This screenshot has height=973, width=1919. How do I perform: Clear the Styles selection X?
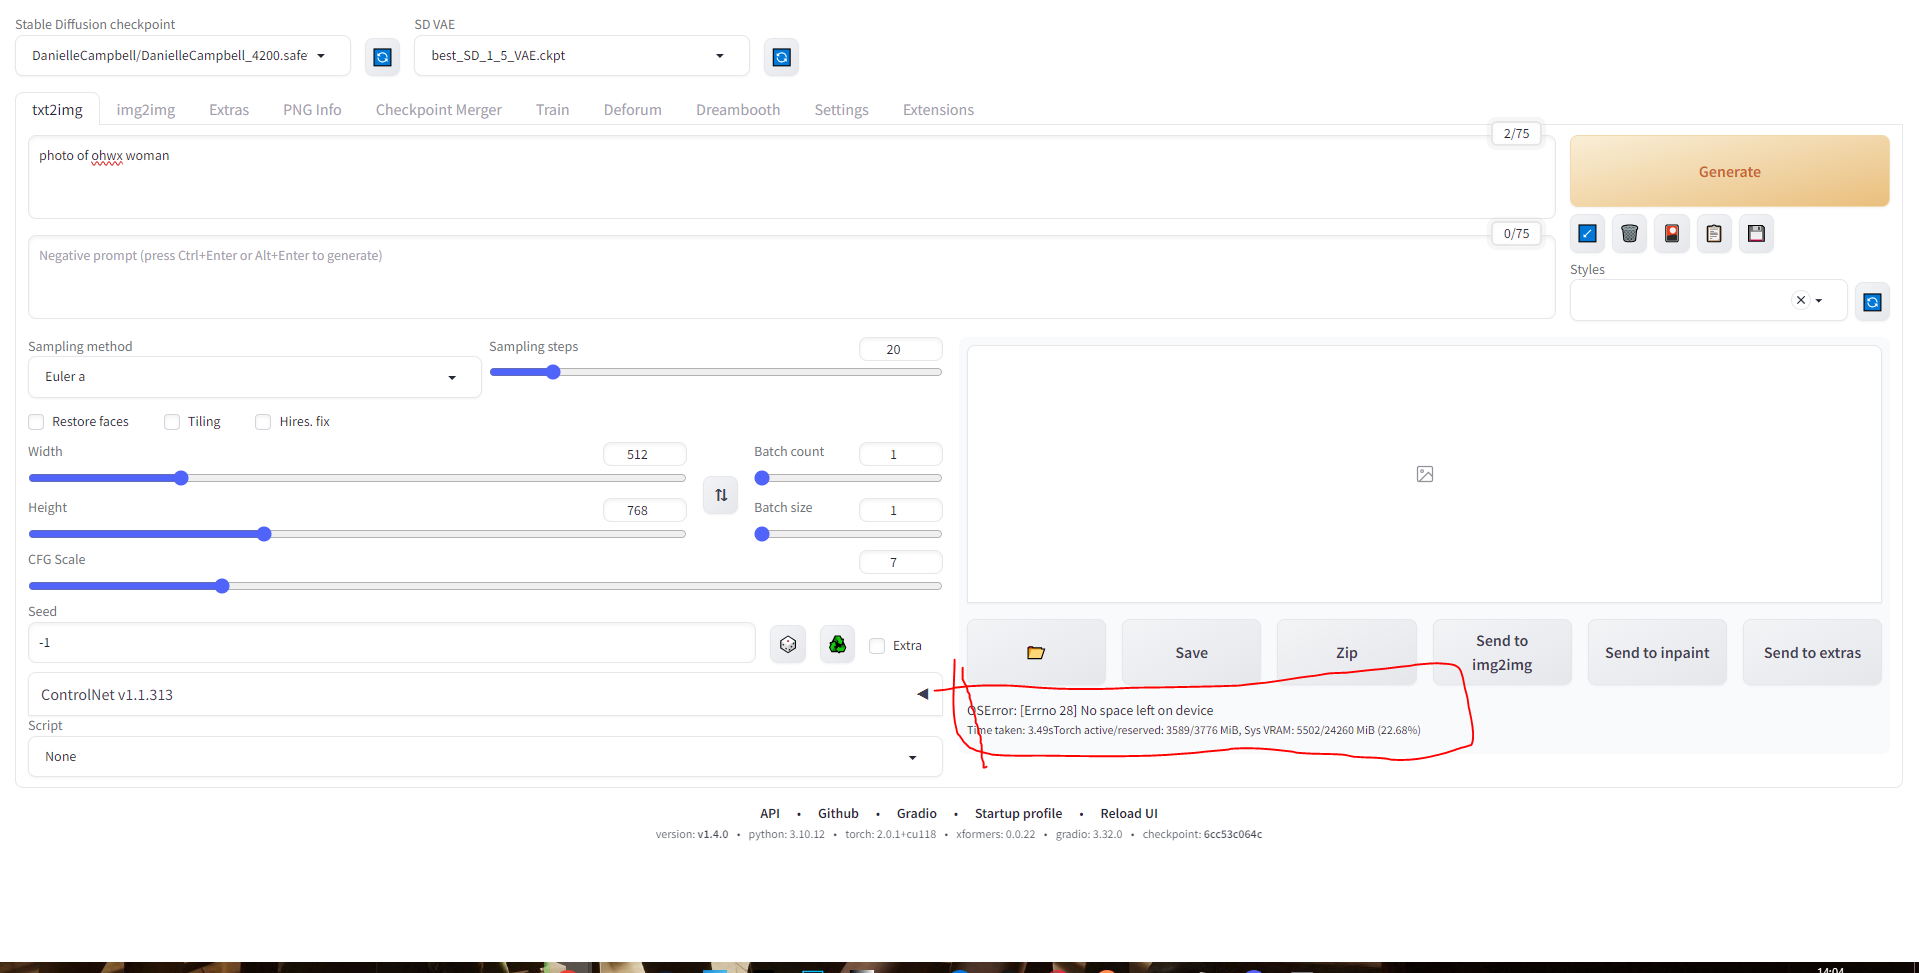tap(1801, 300)
